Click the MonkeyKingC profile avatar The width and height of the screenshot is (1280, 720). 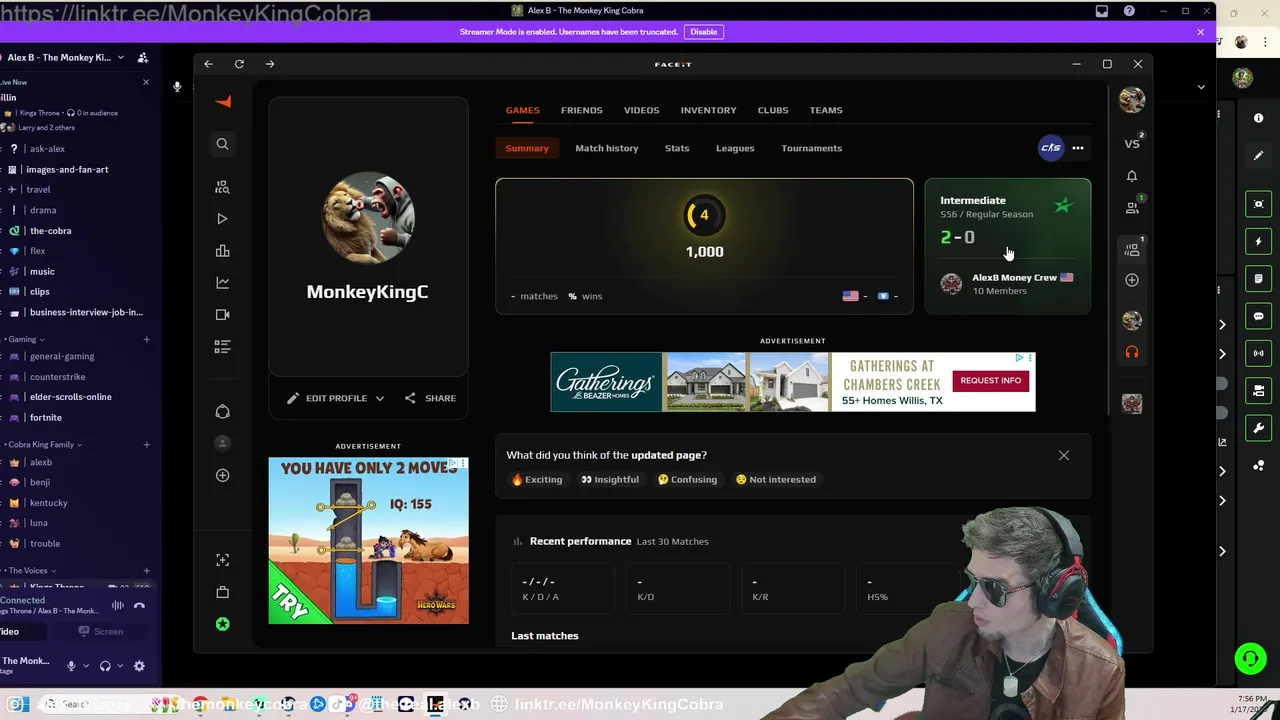click(367, 219)
